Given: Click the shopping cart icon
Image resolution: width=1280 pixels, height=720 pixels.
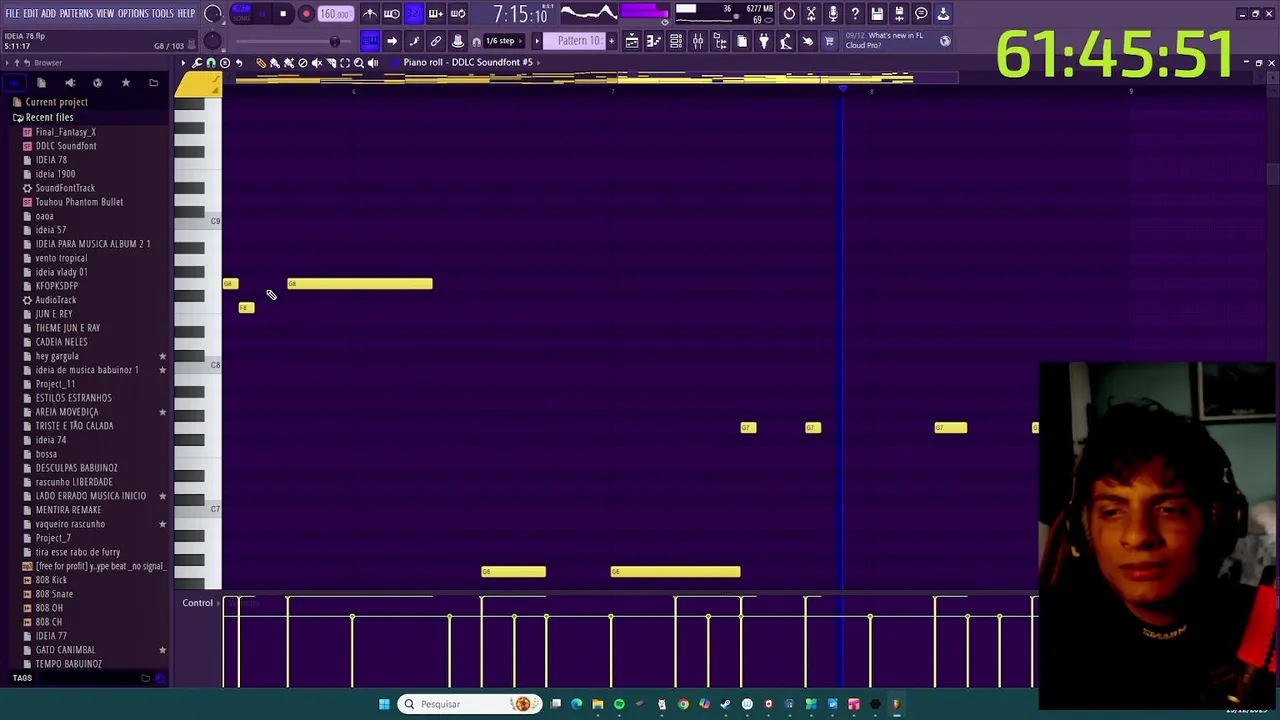Looking at the screenshot, I should coord(829,41).
